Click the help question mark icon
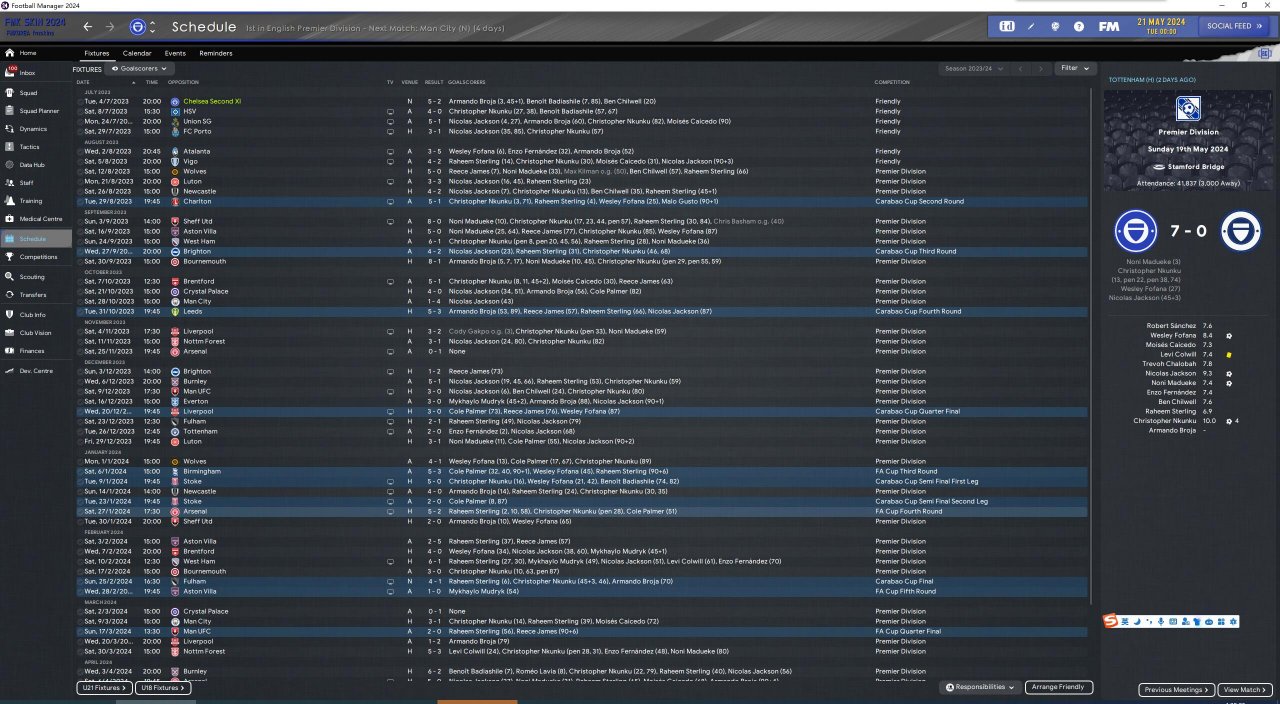The width and height of the screenshot is (1280, 704). 1079,26
